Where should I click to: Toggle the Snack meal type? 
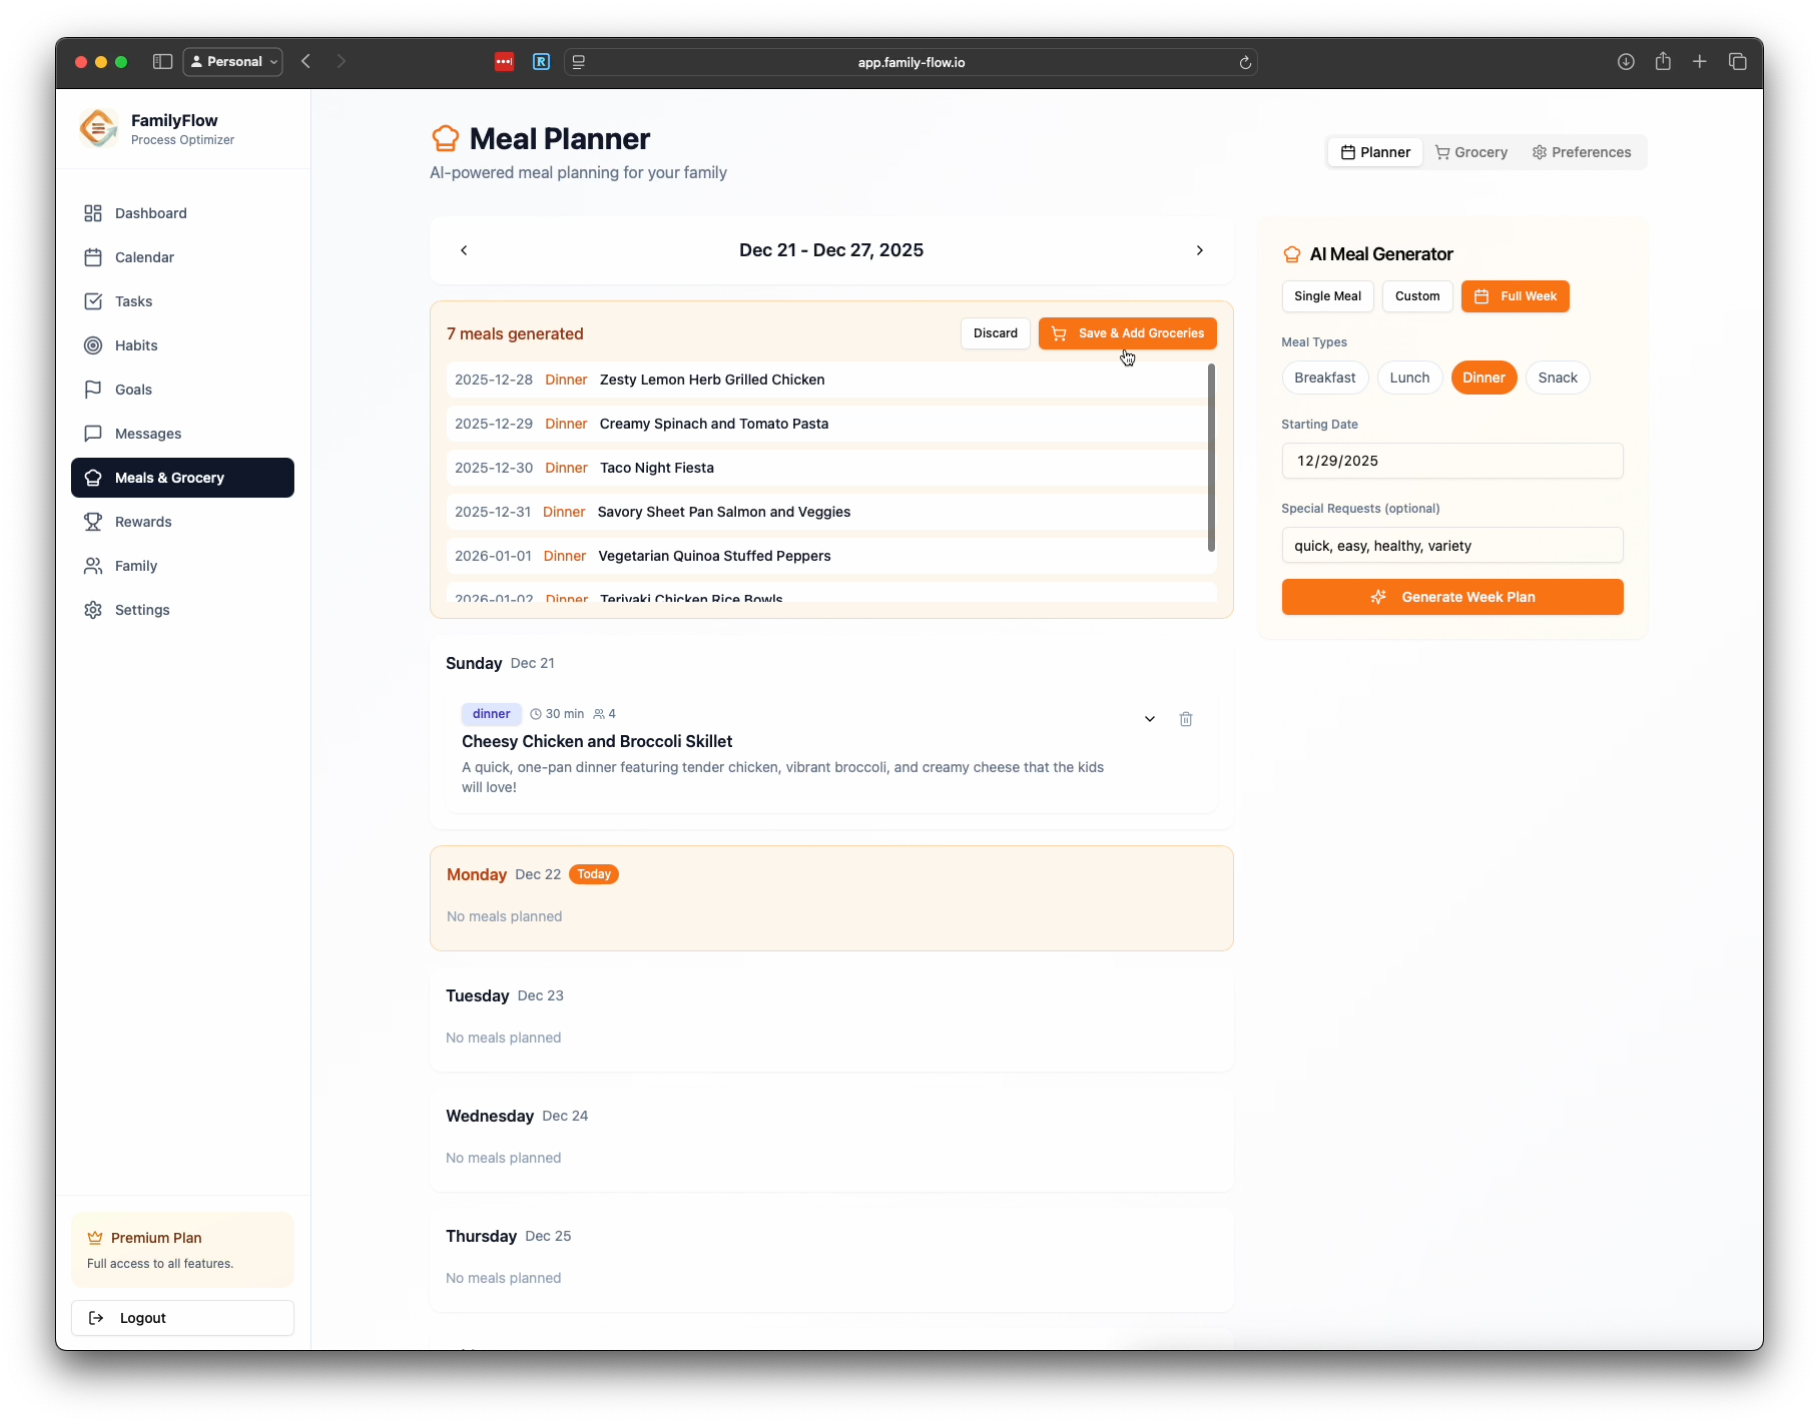click(x=1557, y=378)
